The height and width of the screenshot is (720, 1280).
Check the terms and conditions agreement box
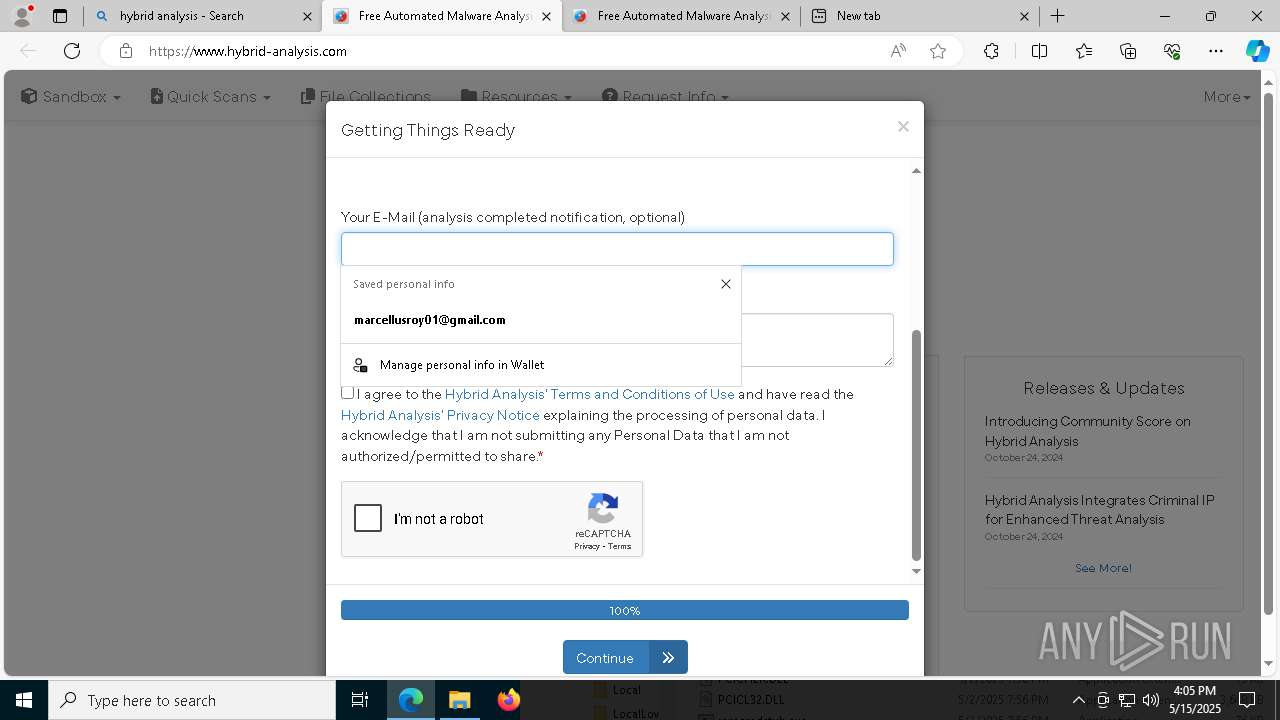click(x=347, y=393)
